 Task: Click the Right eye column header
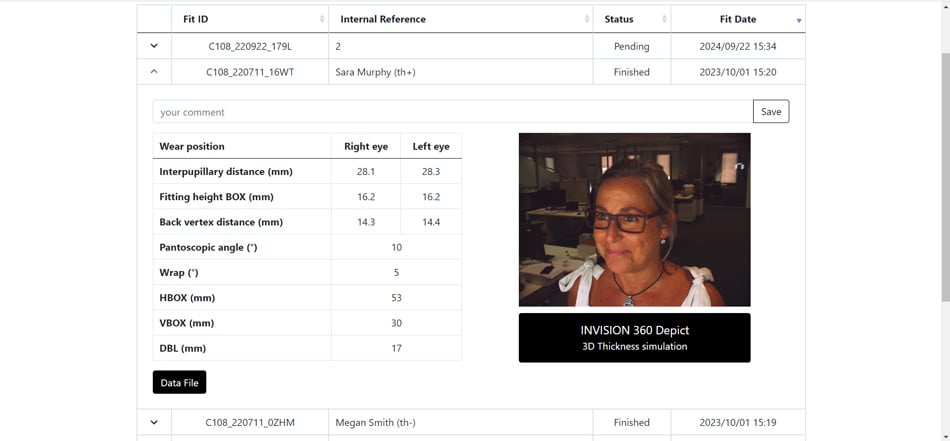365,146
